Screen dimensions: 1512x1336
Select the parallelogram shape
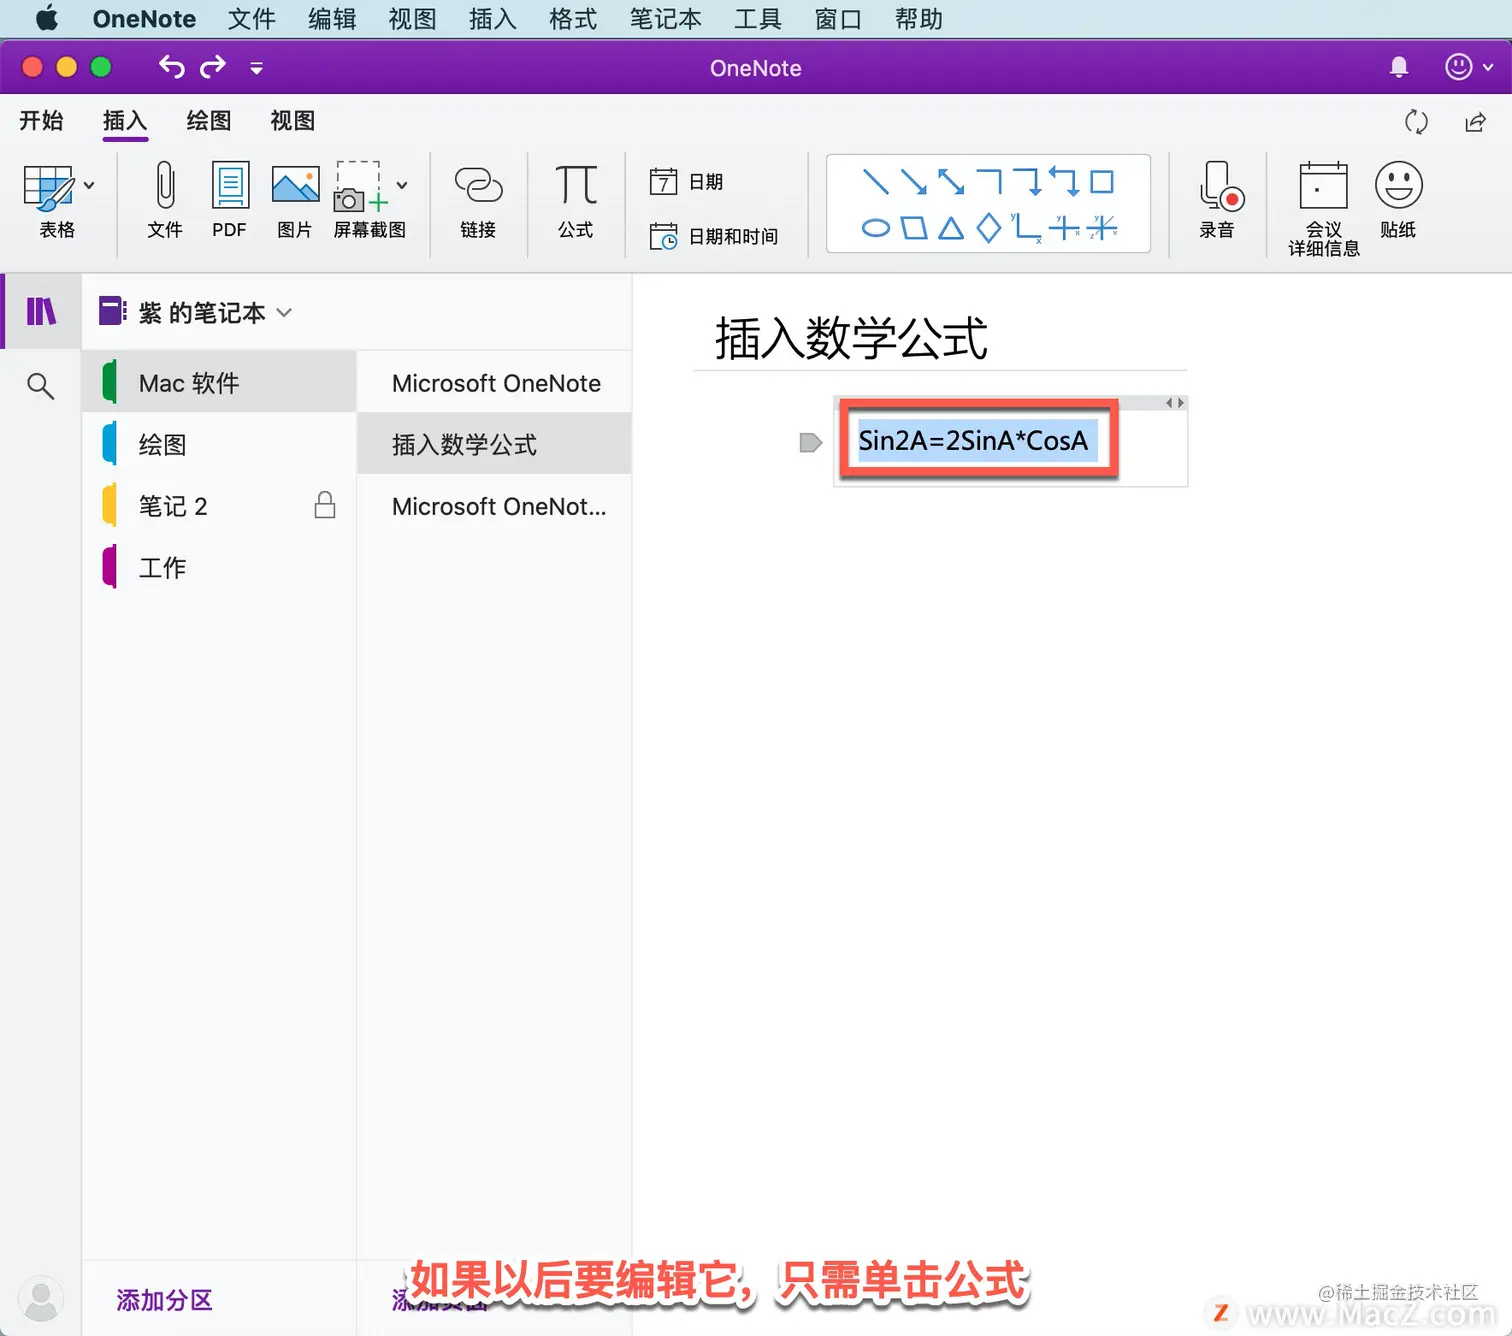[x=913, y=228]
